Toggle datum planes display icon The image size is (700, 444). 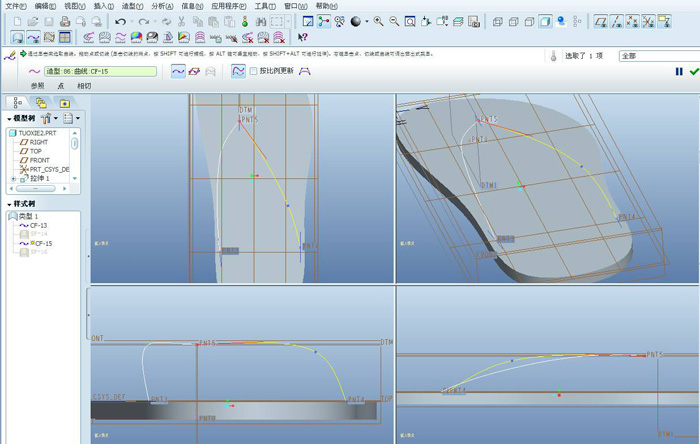pos(601,21)
